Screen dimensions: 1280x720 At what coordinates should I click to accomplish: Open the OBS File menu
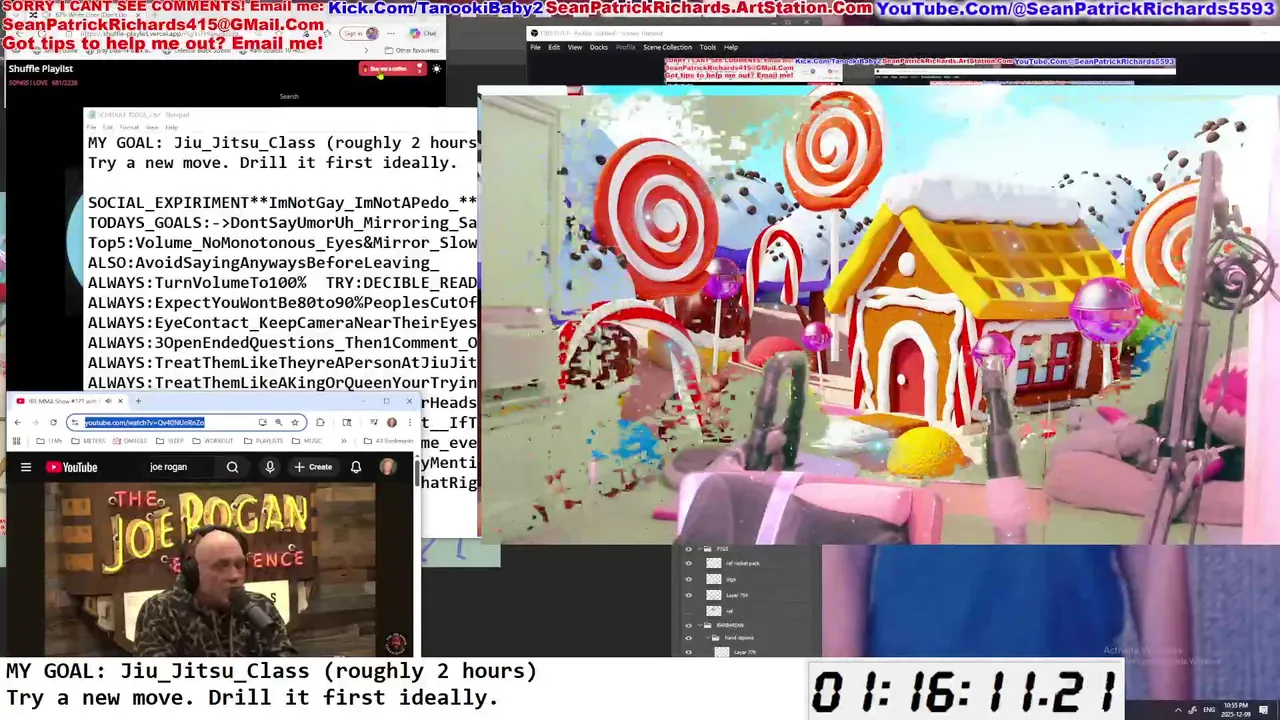pos(535,47)
